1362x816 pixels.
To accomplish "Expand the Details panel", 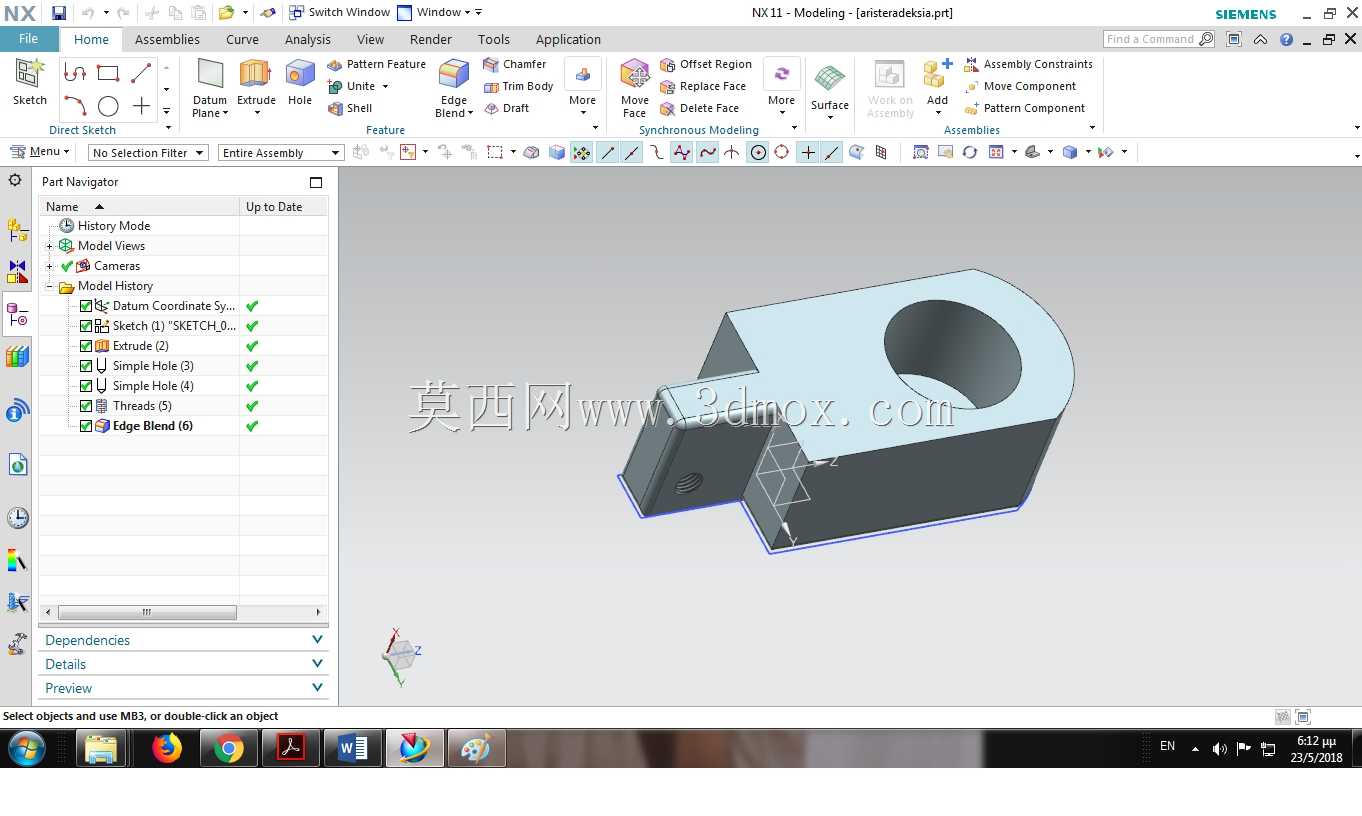I will tap(184, 664).
